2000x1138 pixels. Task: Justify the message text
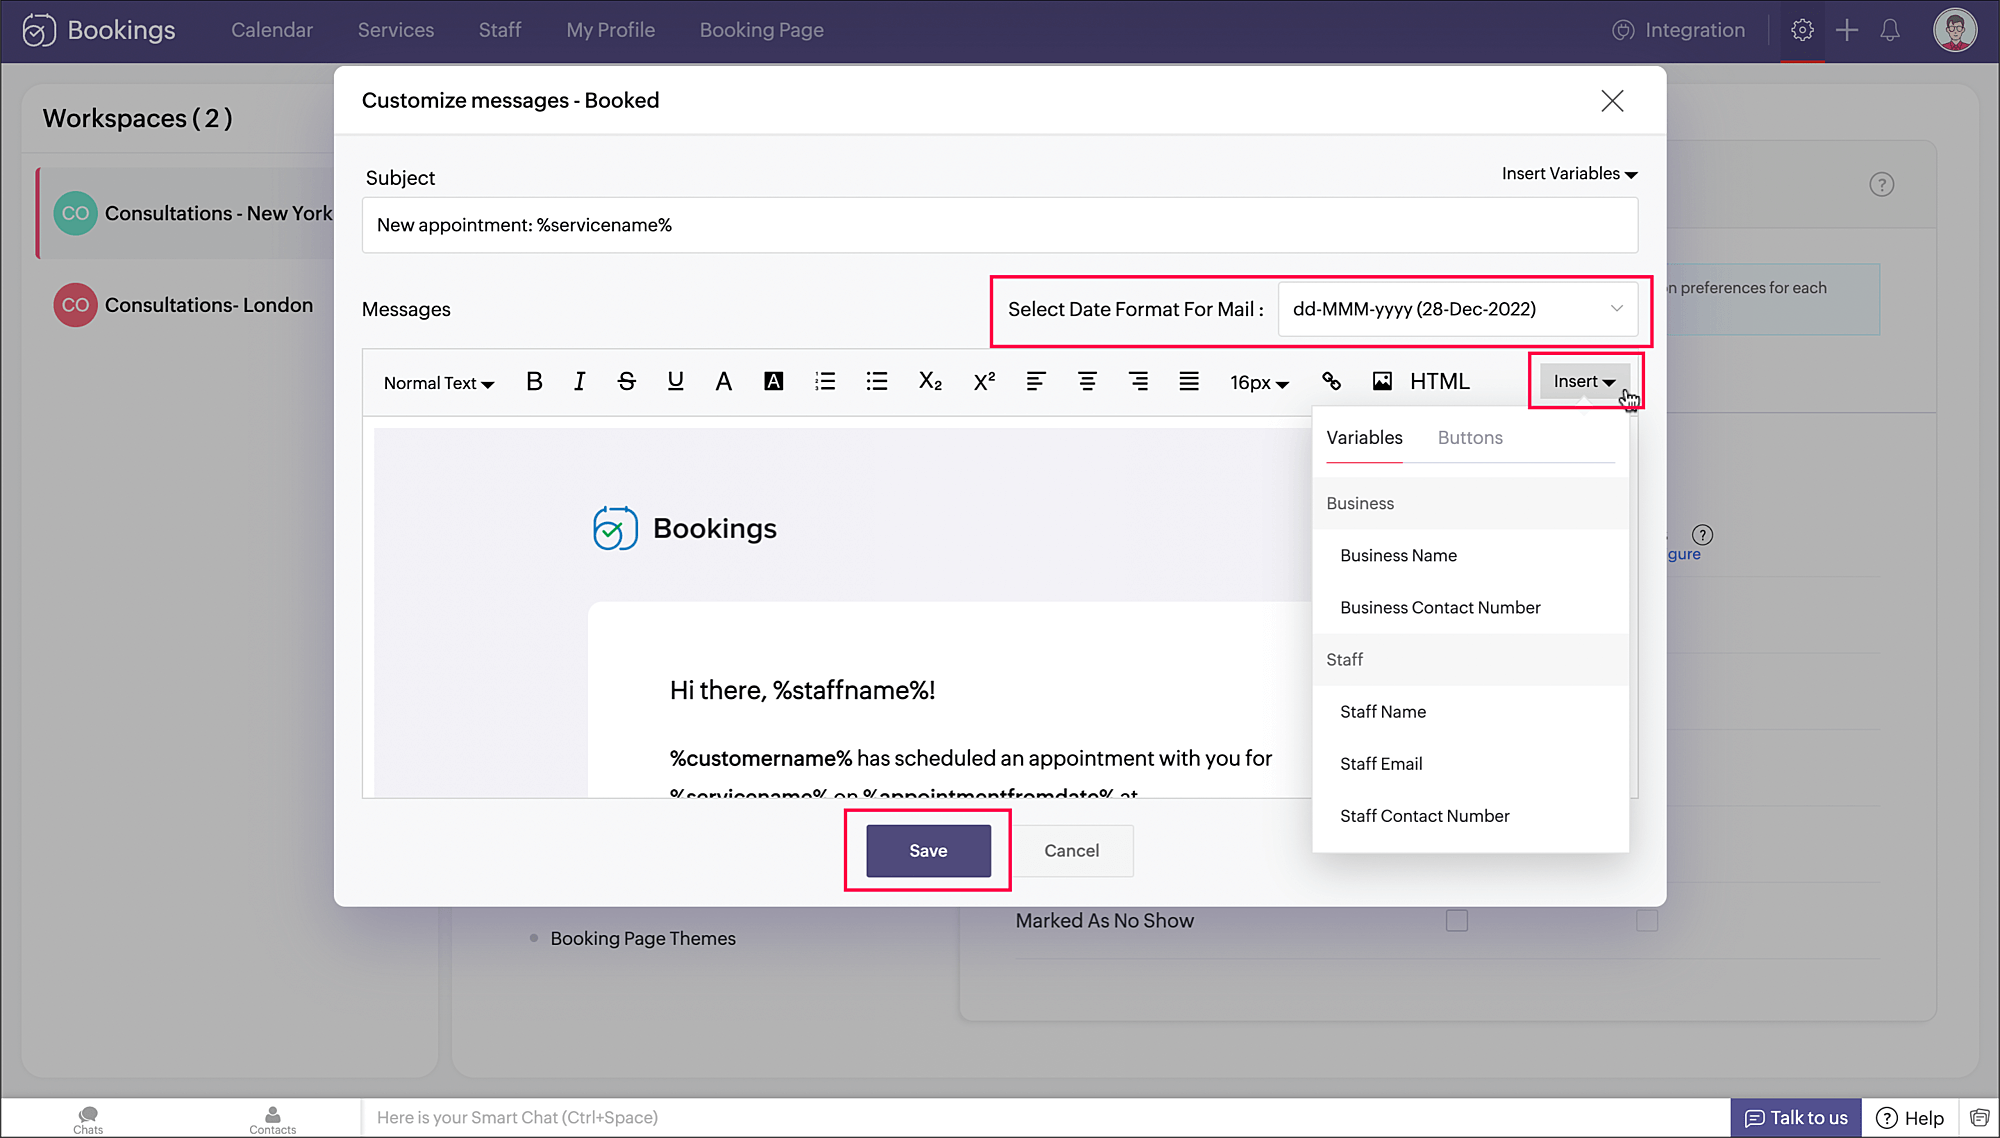pos(1189,381)
